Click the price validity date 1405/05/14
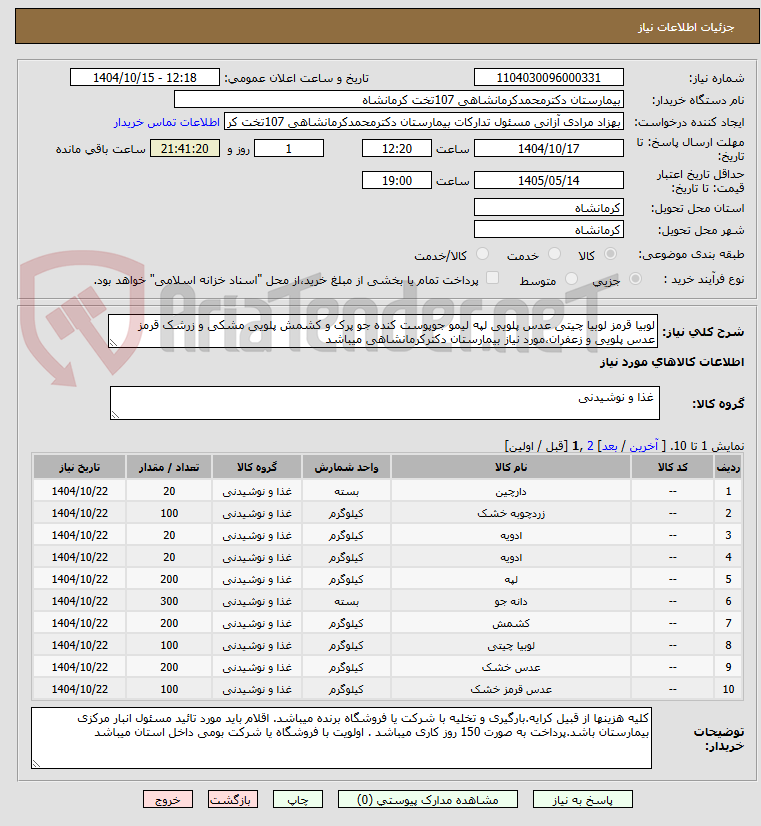The width and height of the screenshot is (761, 826). click(549, 180)
